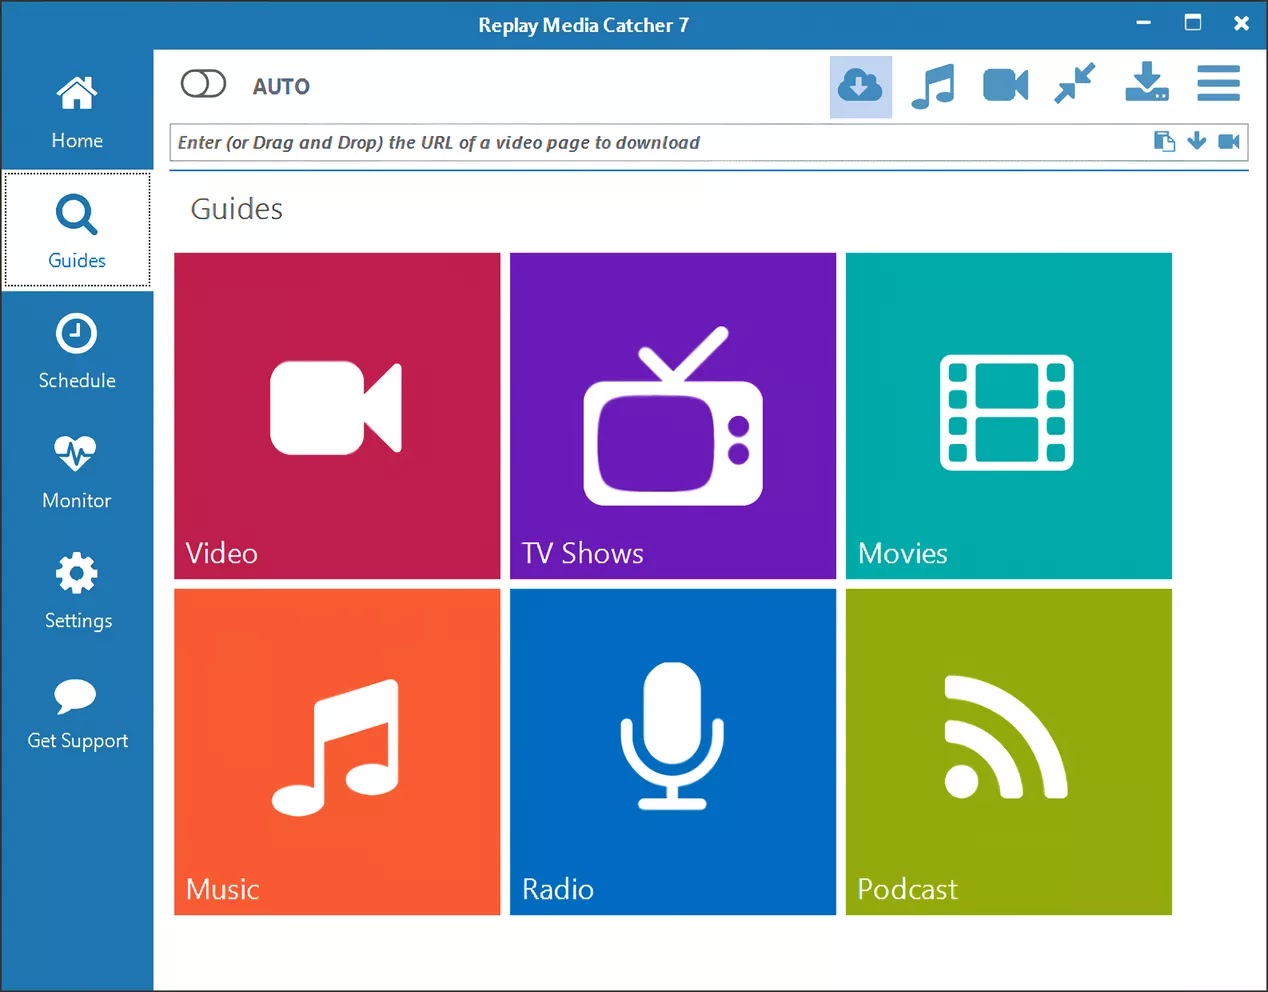Select the cloud download mode icon
Image resolution: width=1268 pixels, height=992 pixels.
coord(860,85)
